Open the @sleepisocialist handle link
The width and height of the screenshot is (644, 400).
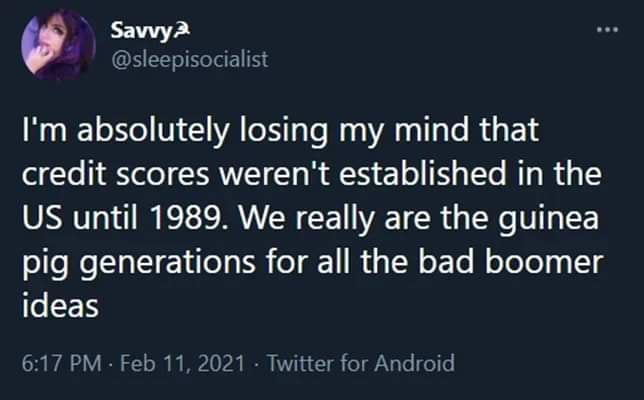(x=189, y=60)
